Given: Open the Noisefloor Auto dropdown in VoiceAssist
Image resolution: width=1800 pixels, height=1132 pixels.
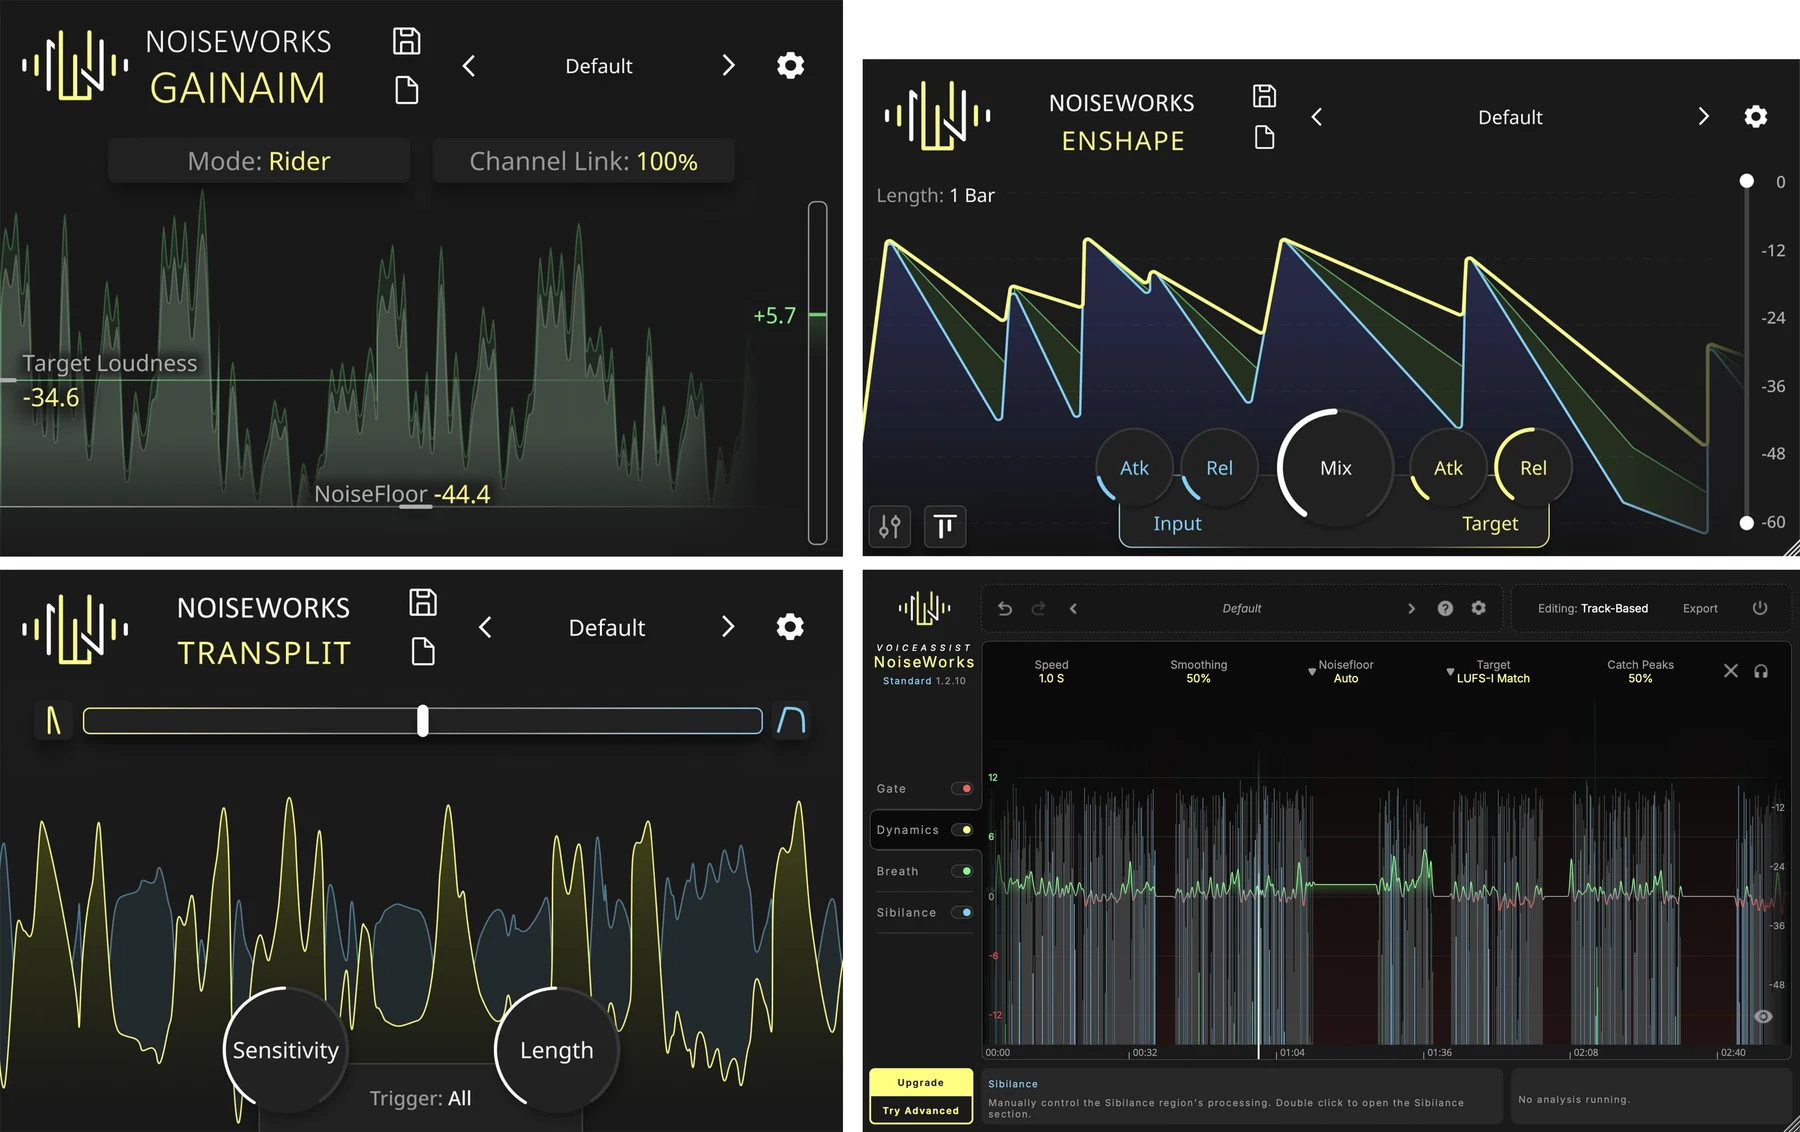Looking at the screenshot, I should tap(1340, 671).
